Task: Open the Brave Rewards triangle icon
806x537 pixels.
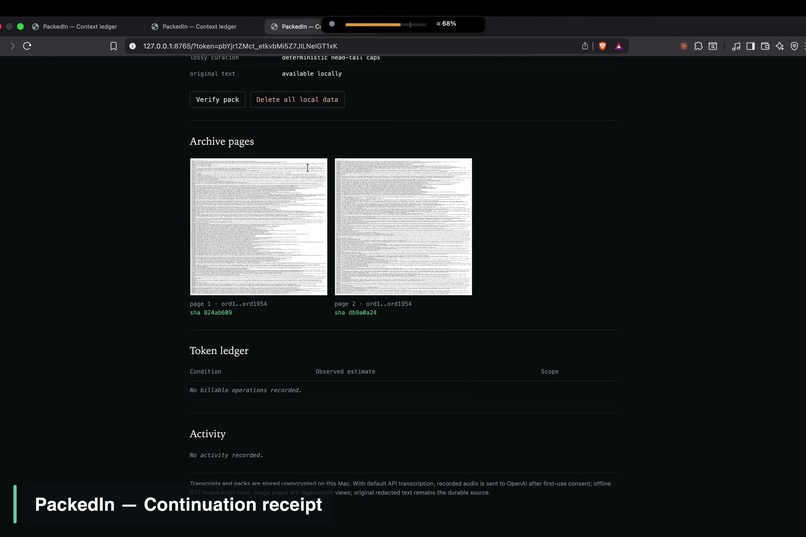Action: (619, 46)
